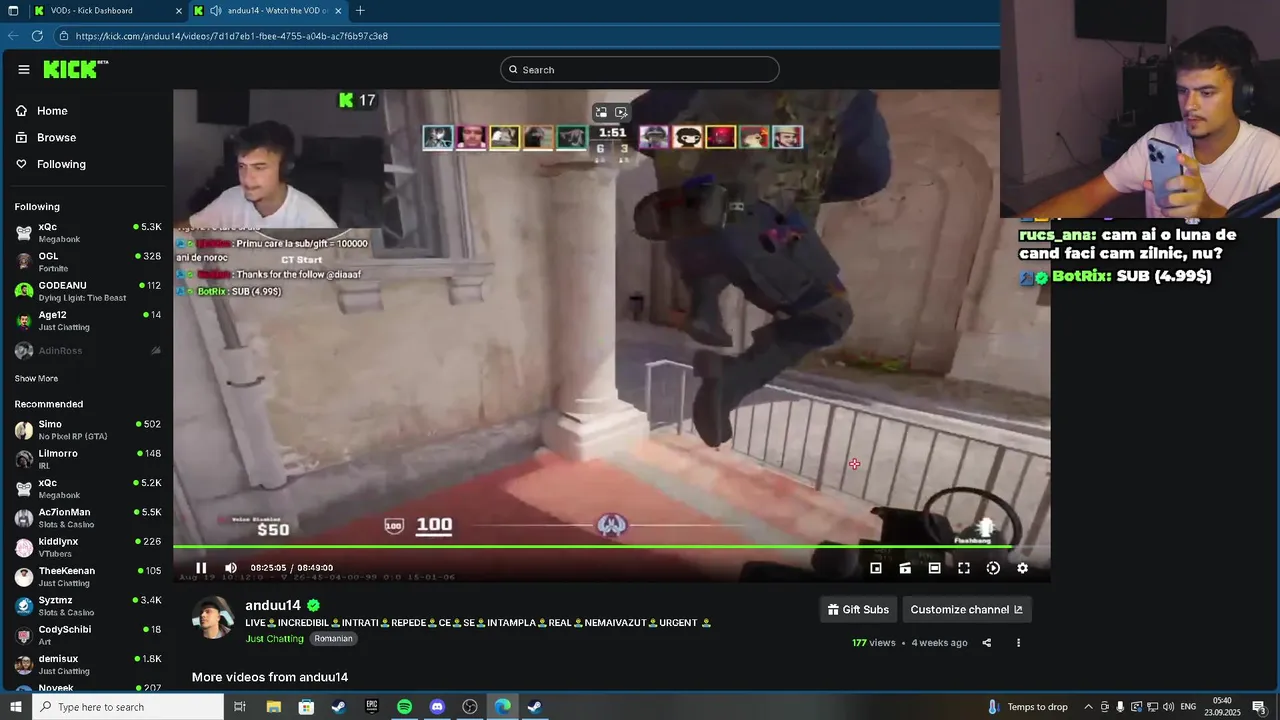Screen dimensions: 1280x720
Task: Open the Windows notification center
Action: tap(1260, 707)
